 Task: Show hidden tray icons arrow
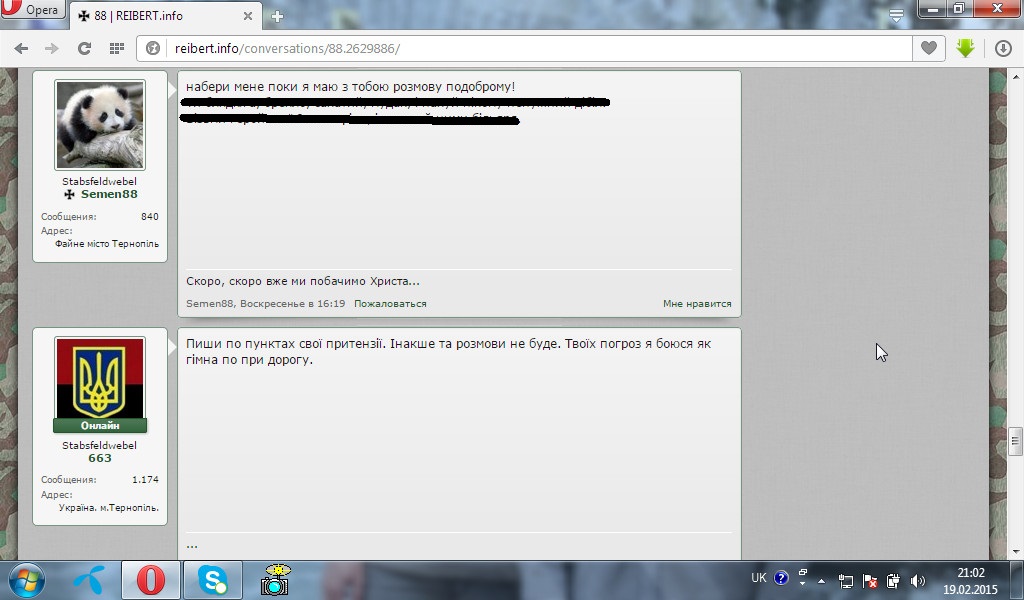[x=821, y=580]
